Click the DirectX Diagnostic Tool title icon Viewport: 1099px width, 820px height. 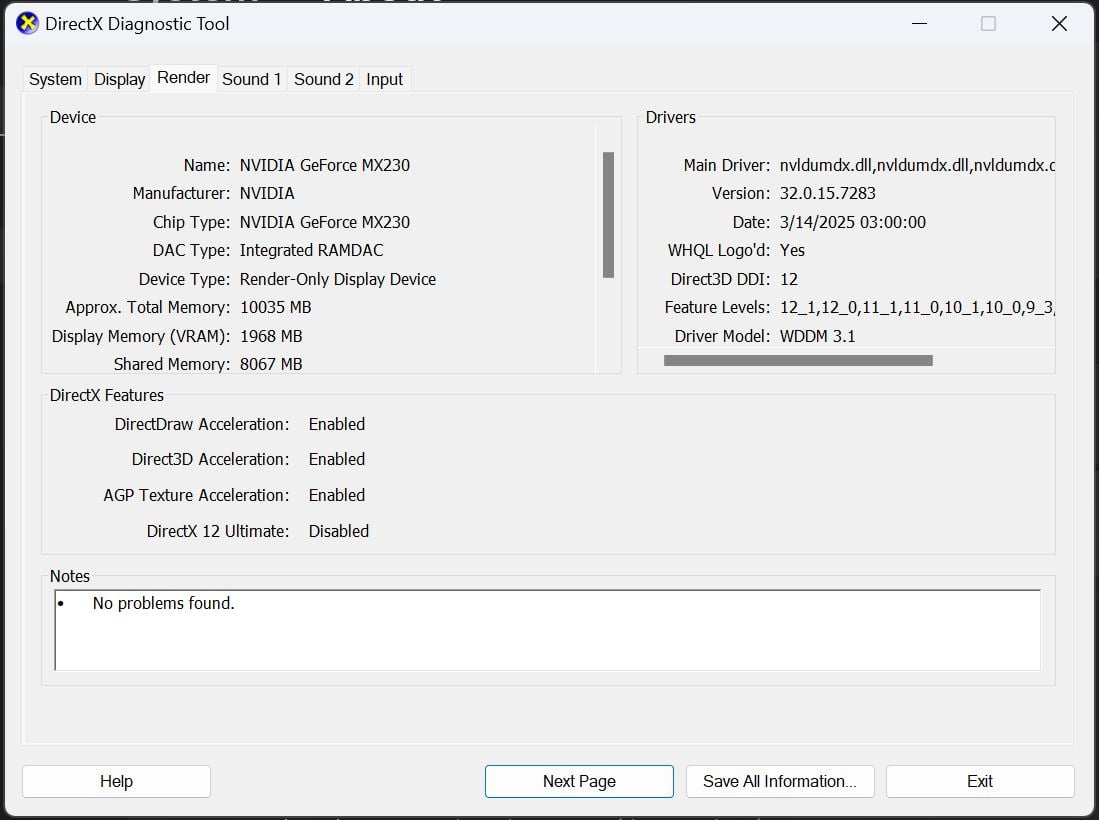click(x=27, y=23)
